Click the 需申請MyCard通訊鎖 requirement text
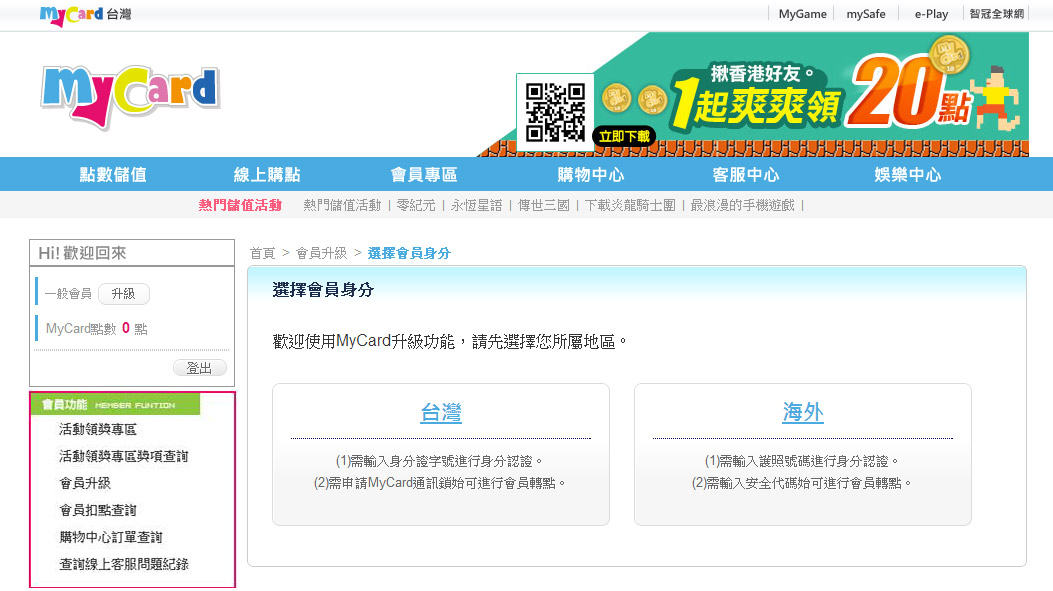The height and width of the screenshot is (591, 1053). coord(439,483)
